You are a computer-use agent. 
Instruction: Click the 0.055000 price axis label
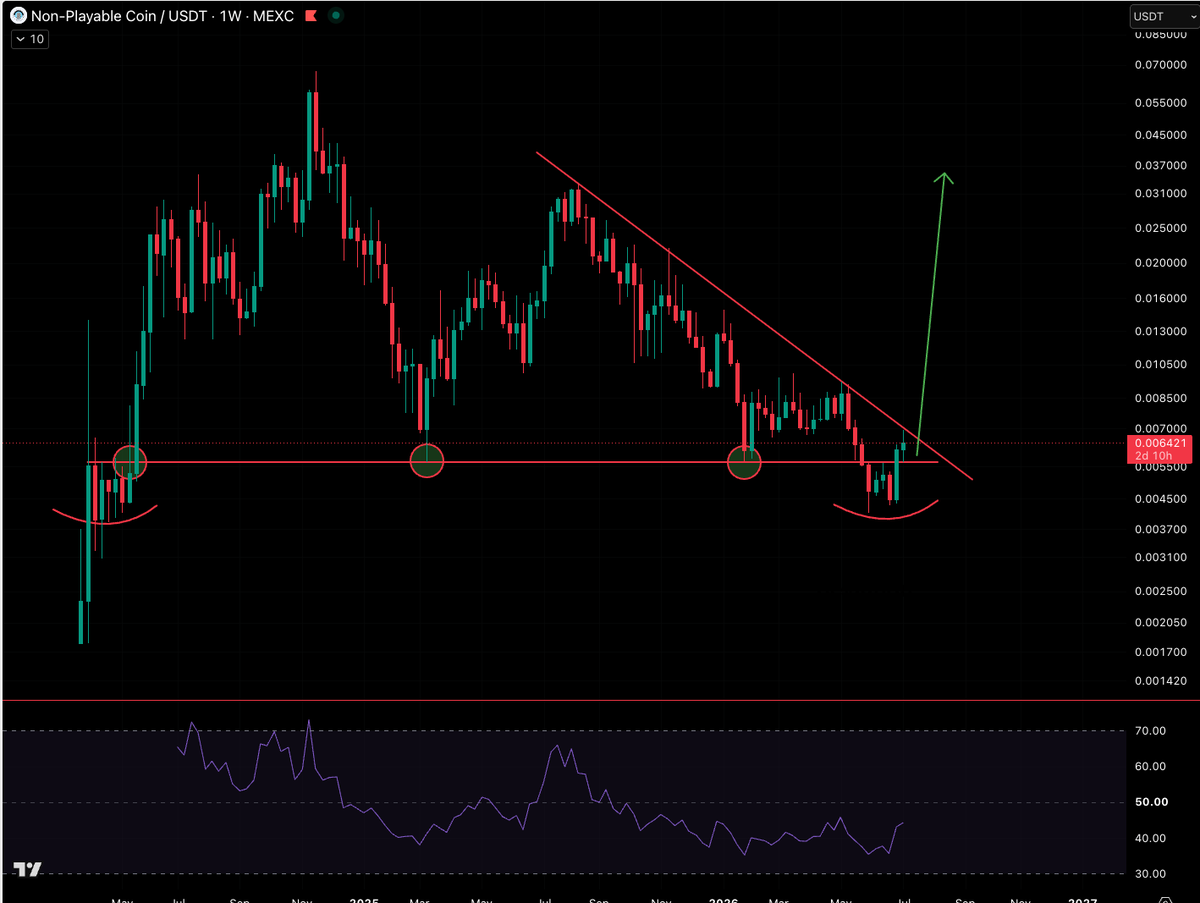click(1160, 103)
